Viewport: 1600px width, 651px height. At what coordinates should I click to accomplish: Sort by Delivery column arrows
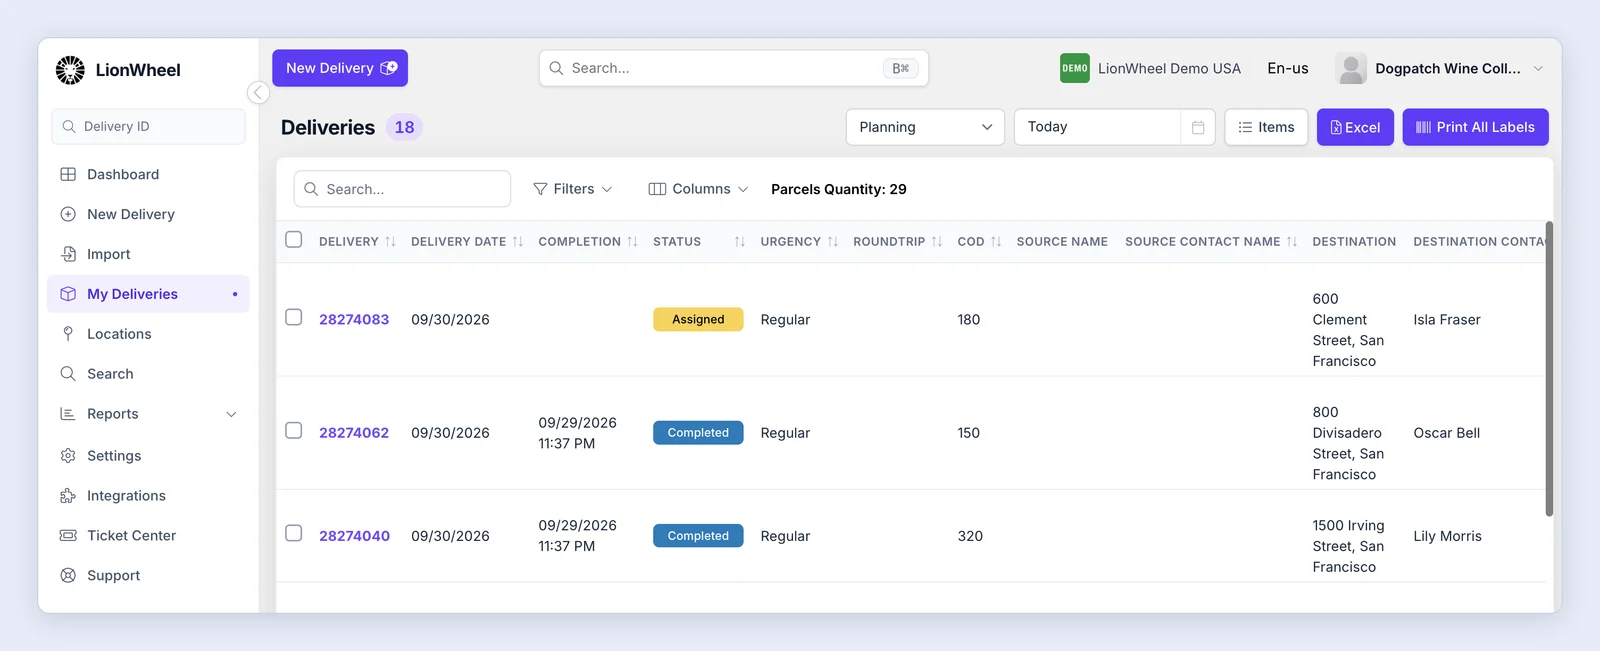click(x=390, y=242)
